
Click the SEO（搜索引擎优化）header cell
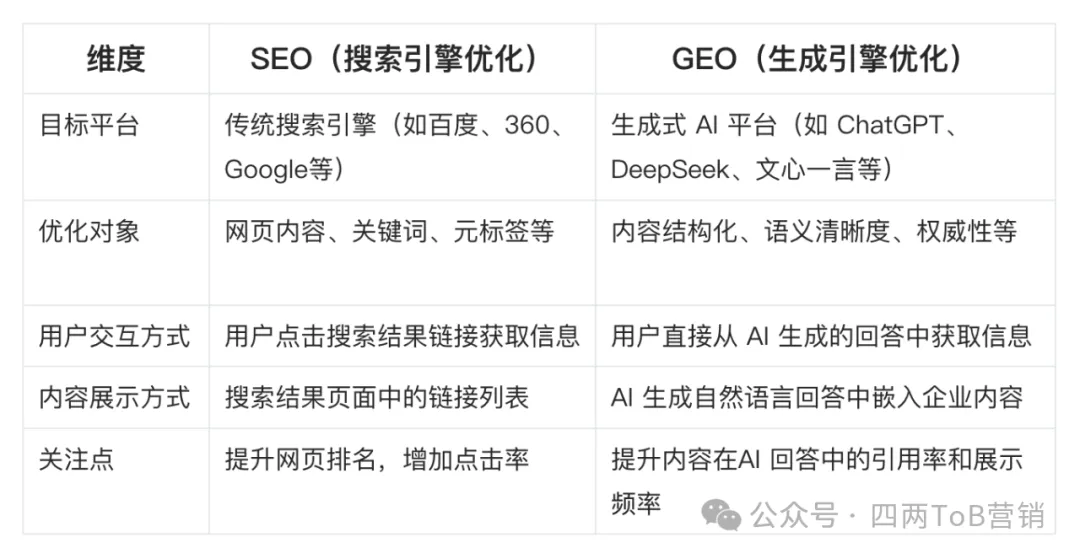402,59
